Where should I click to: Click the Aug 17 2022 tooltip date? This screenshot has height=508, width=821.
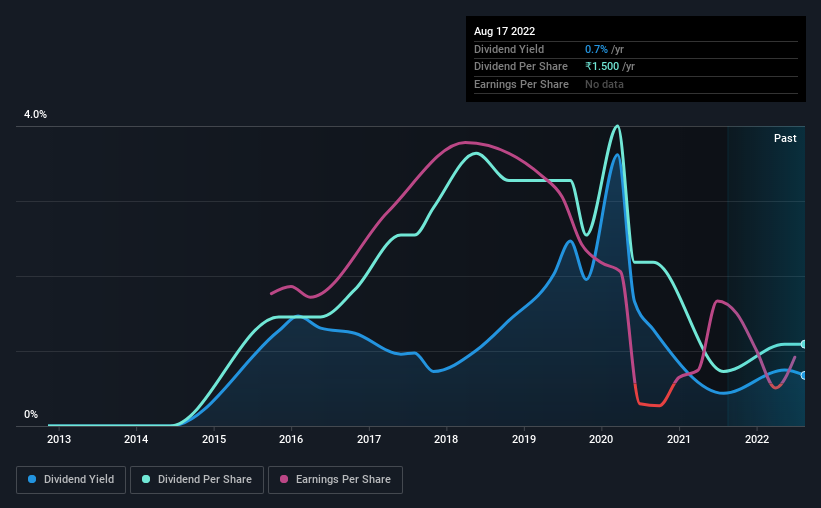tap(504, 31)
